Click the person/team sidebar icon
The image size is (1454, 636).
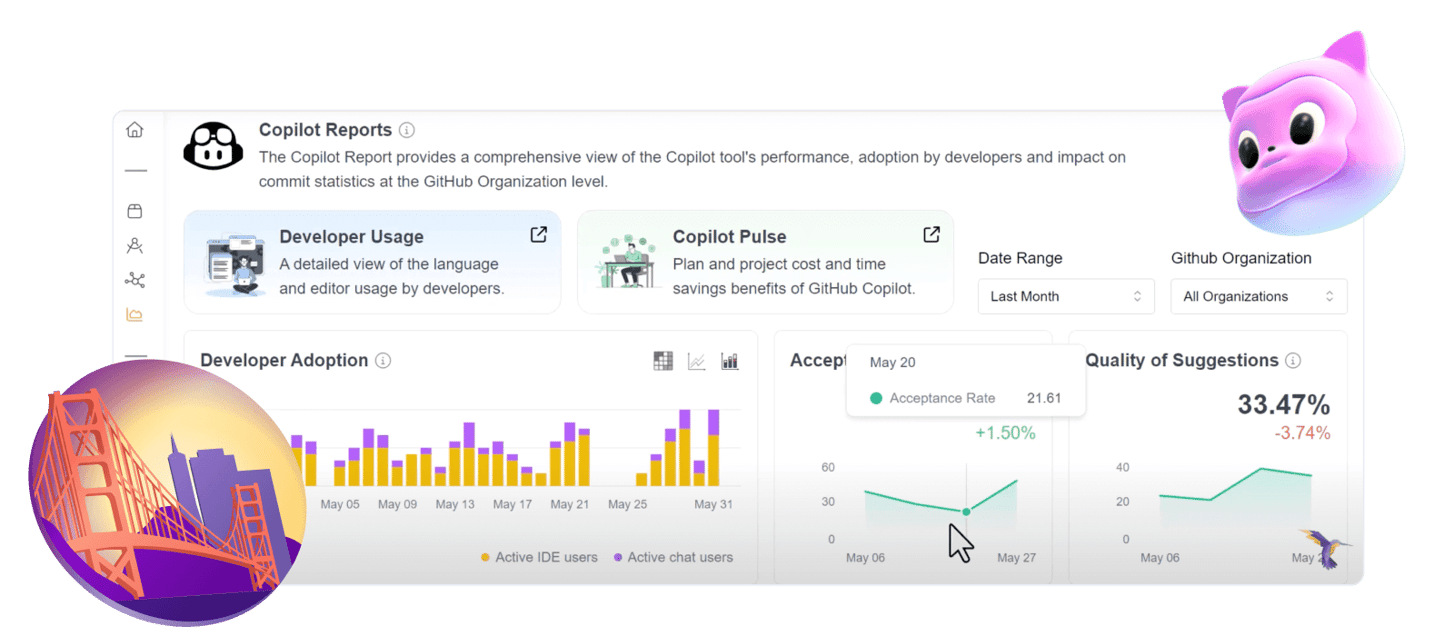(x=135, y=245)
